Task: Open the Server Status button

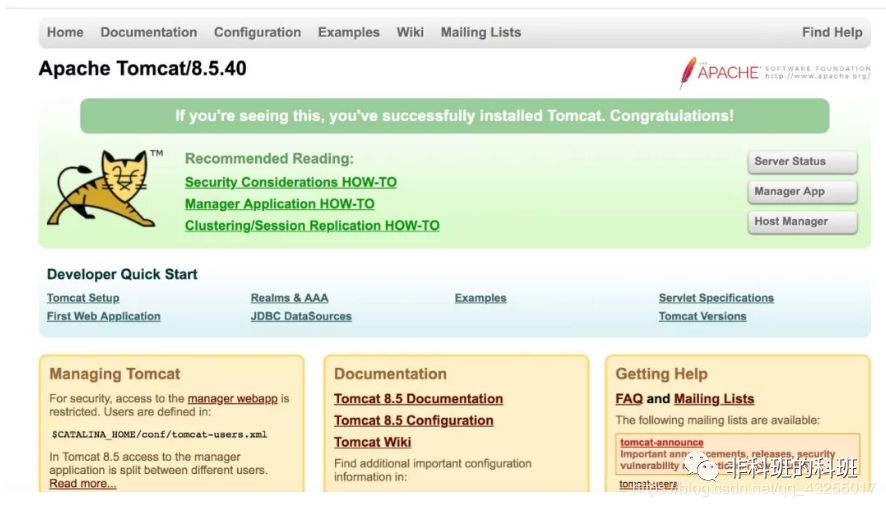Action: coord(802,162)
